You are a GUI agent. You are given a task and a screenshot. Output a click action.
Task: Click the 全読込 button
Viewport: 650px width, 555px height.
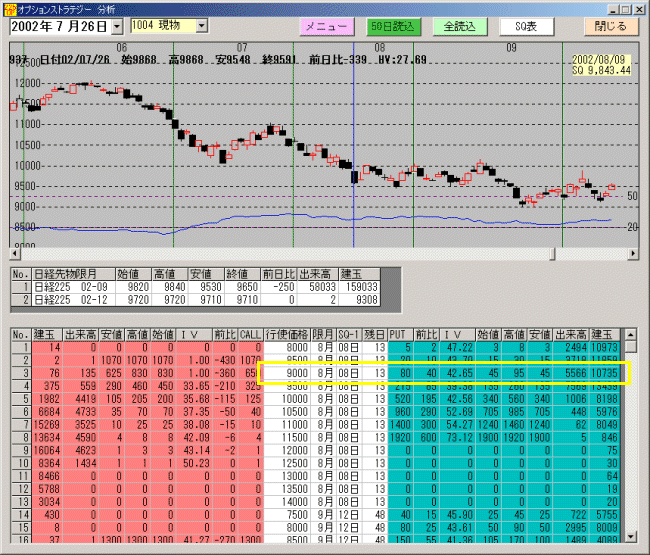[x=460, y=26]
